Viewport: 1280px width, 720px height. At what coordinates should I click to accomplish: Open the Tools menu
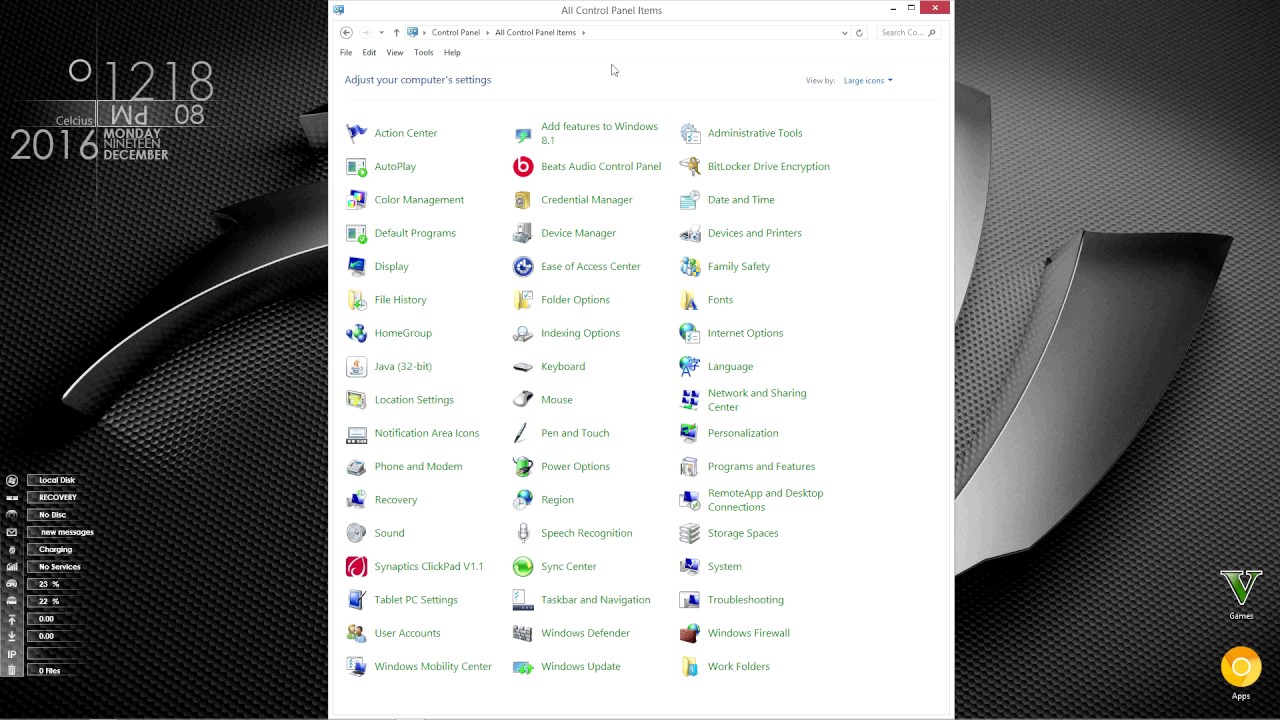pyautogui.click(x=424, y=52)
